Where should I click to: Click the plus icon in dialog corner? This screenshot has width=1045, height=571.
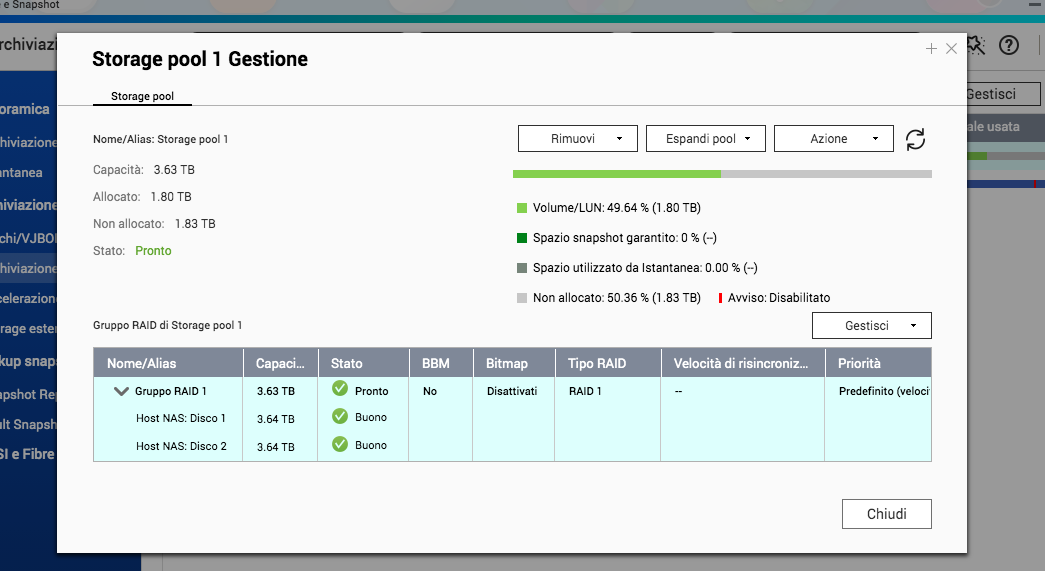pyautogui.click(x=931, y=48)
